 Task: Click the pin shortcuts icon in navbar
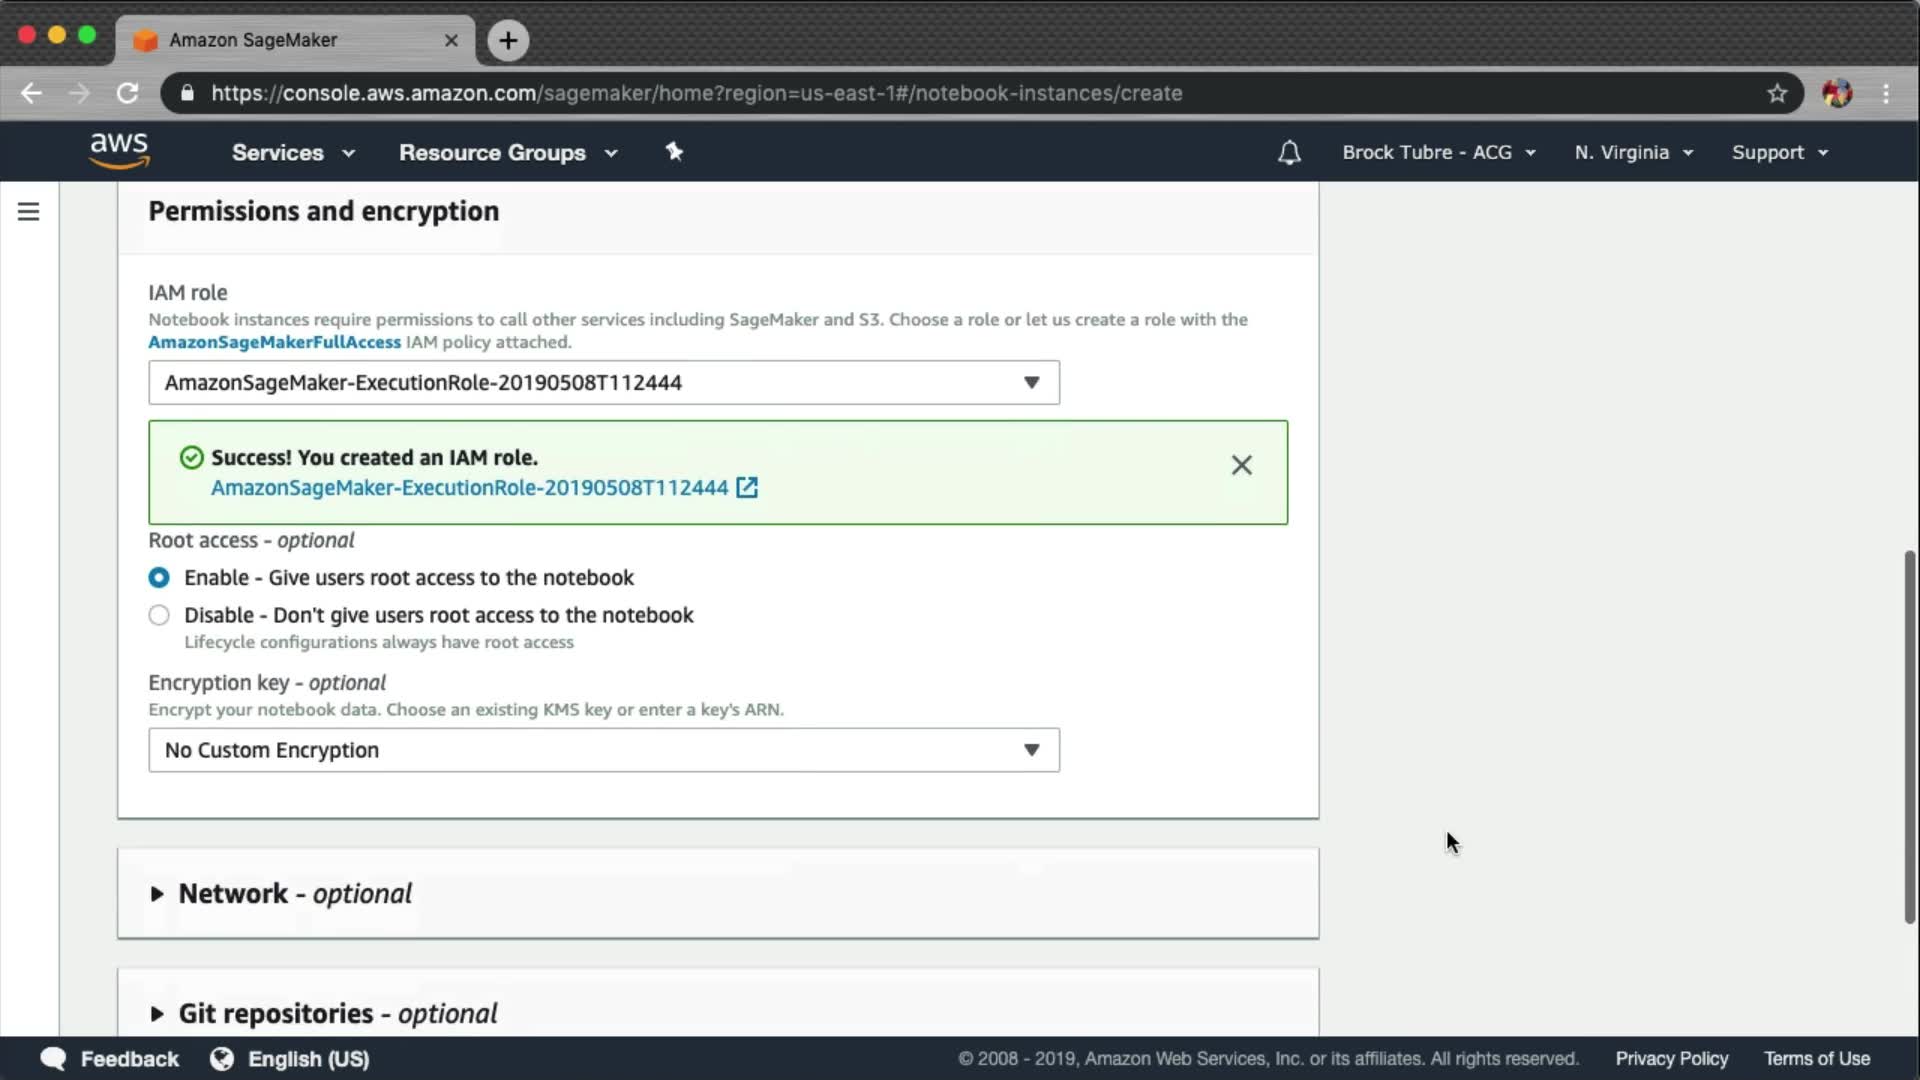click(674, 152)
